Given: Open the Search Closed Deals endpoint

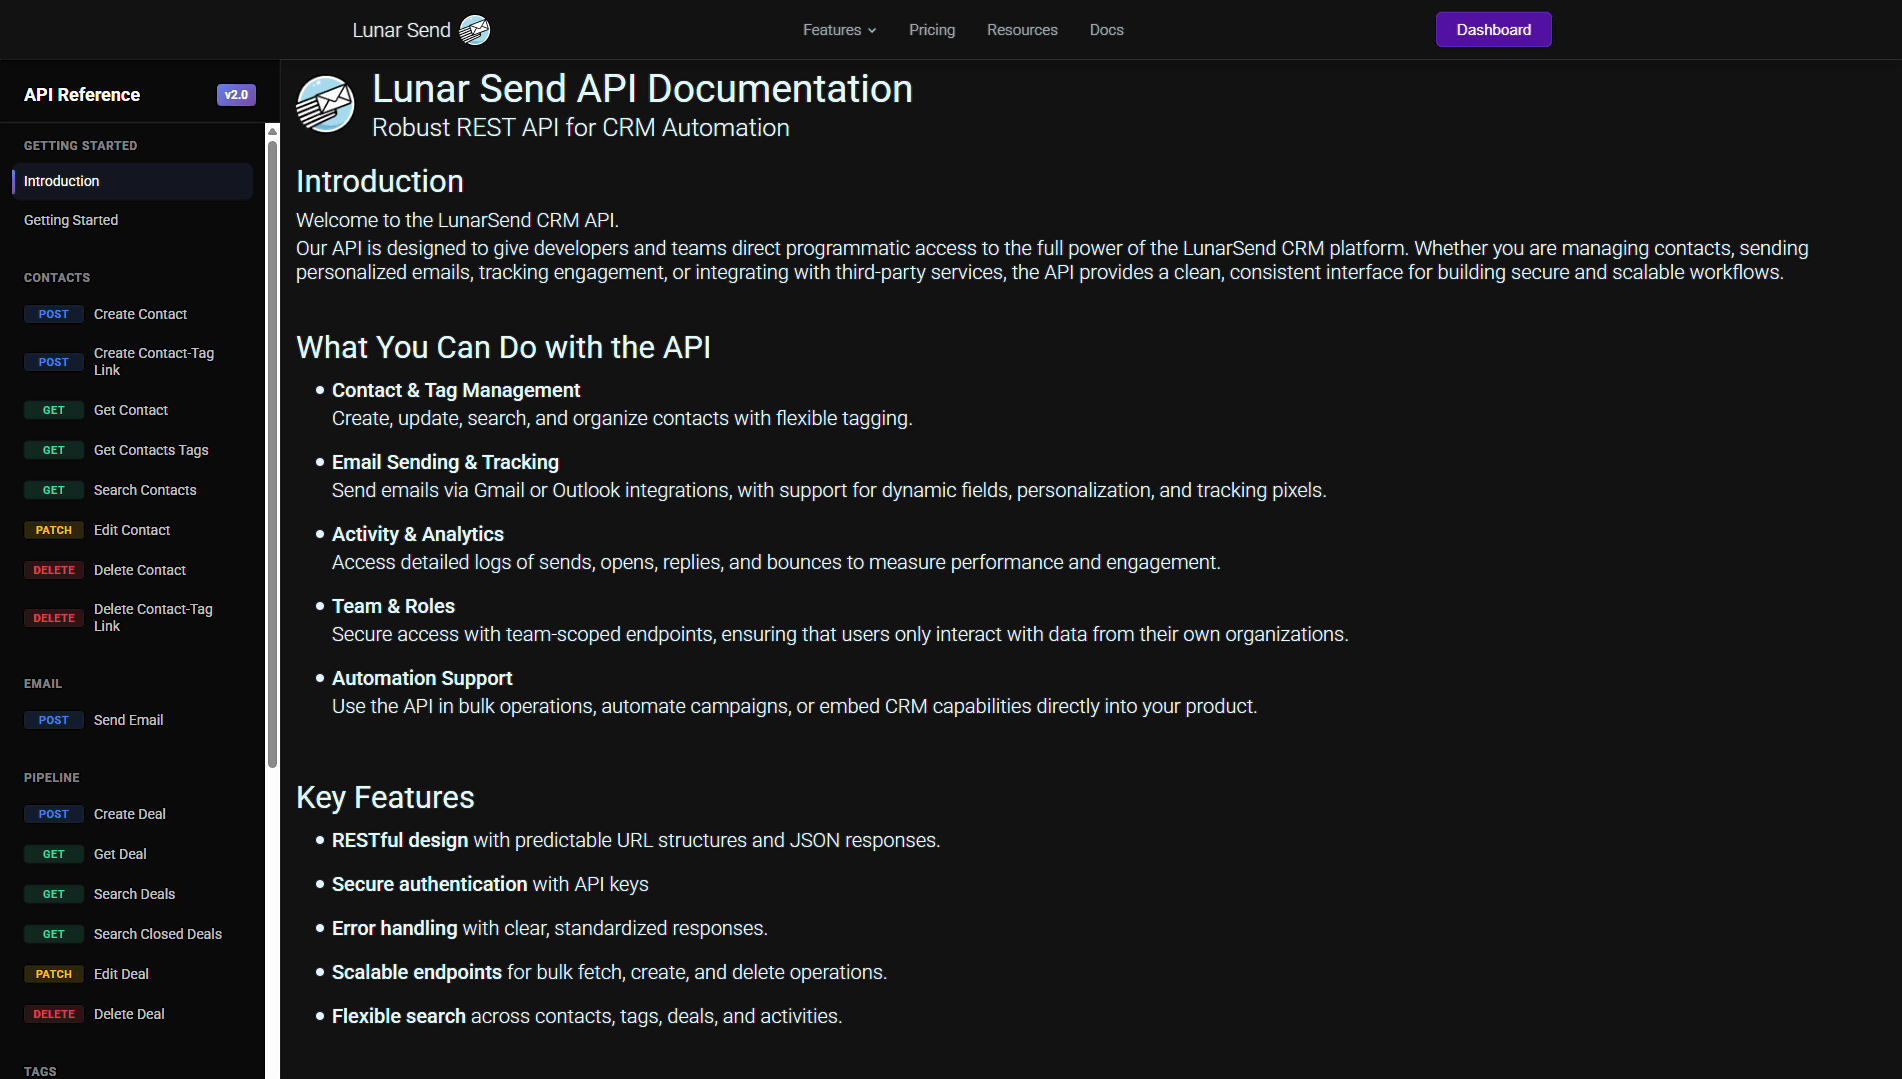Looking at the screenshot, I should coord(157,934).
